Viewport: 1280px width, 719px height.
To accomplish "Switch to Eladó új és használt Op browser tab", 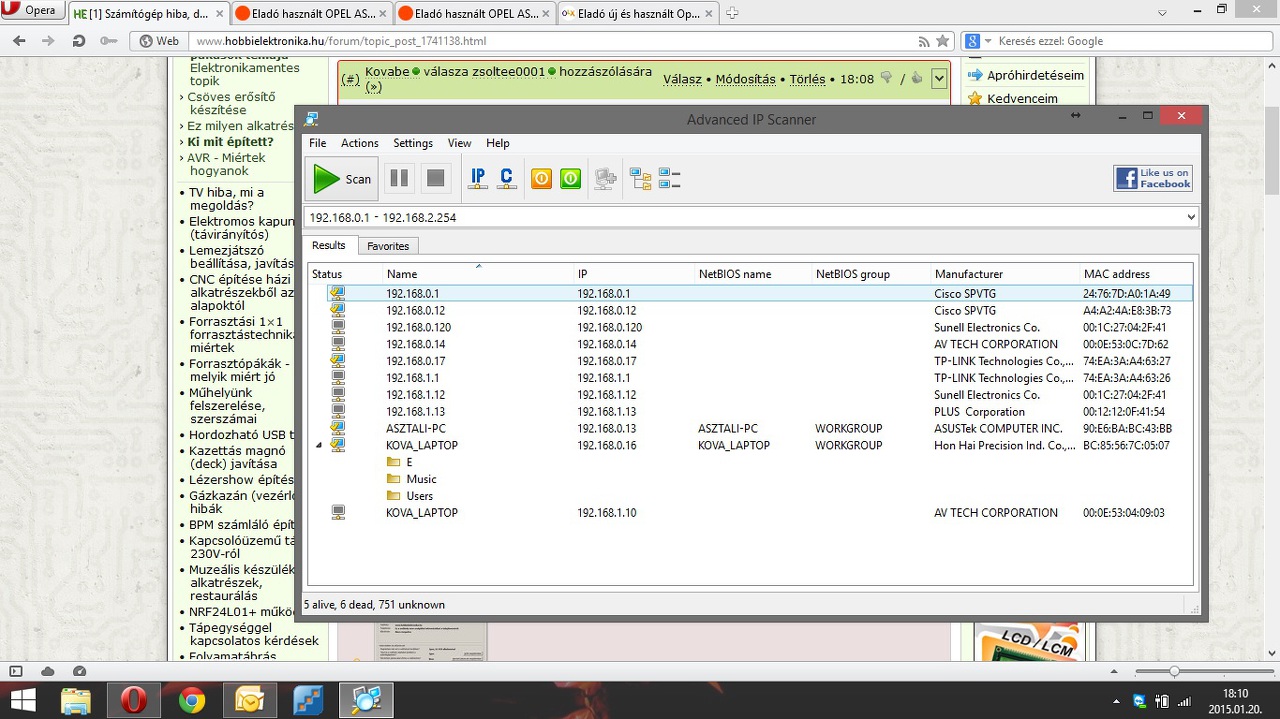I will coord(637,14).
